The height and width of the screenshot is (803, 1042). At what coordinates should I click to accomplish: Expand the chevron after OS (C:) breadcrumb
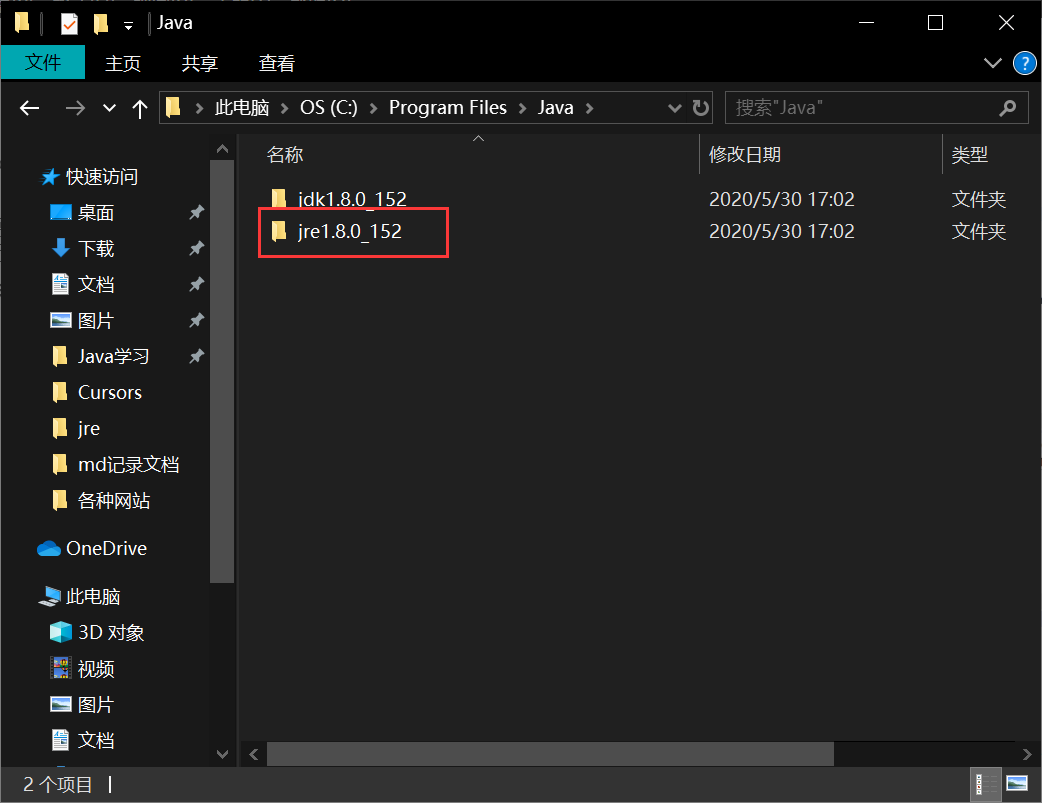point(373,108)
